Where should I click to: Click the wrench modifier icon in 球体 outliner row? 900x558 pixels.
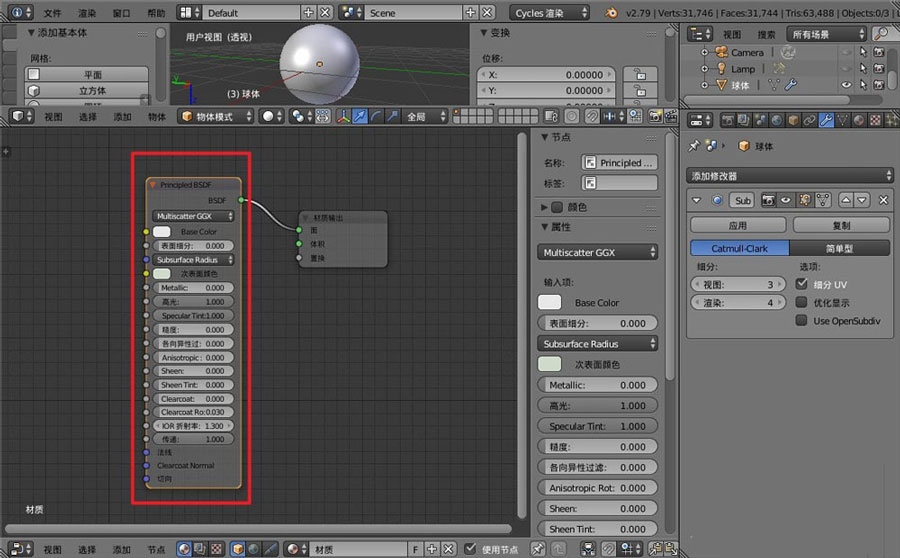coord(791,85)
